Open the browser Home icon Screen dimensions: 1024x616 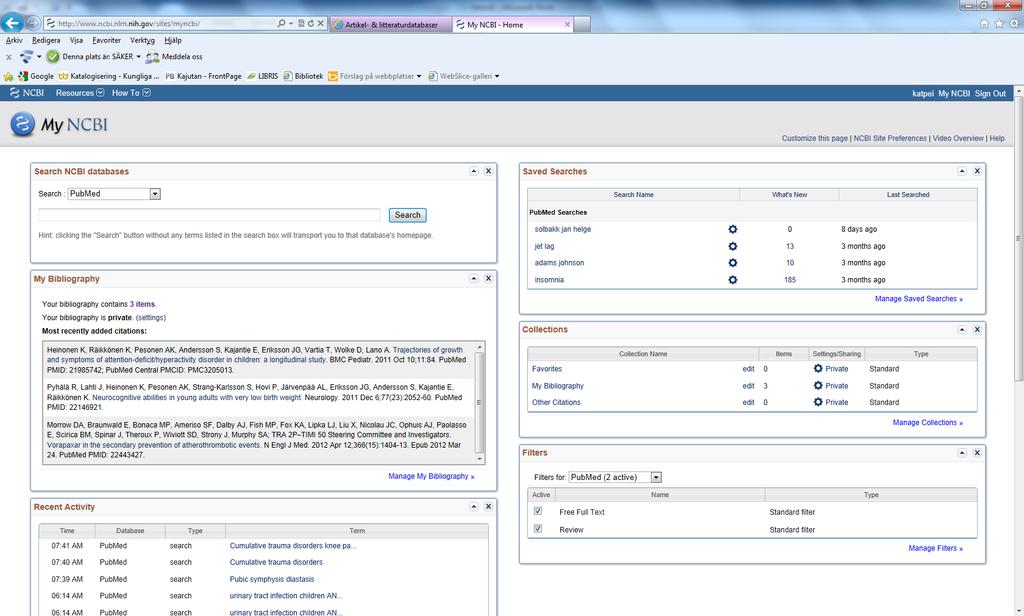(984, 24)
